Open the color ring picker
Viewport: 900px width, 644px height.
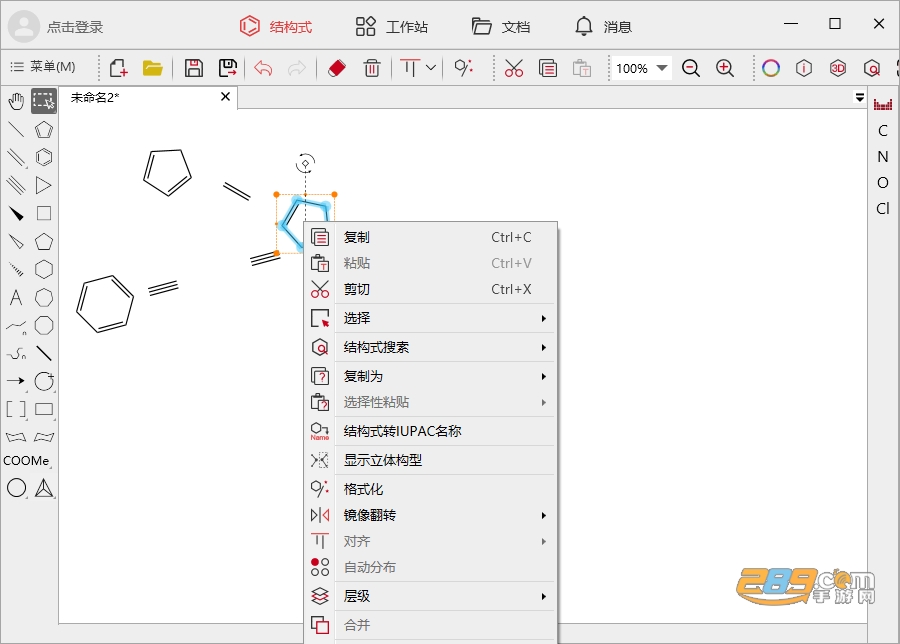(771, 68)
